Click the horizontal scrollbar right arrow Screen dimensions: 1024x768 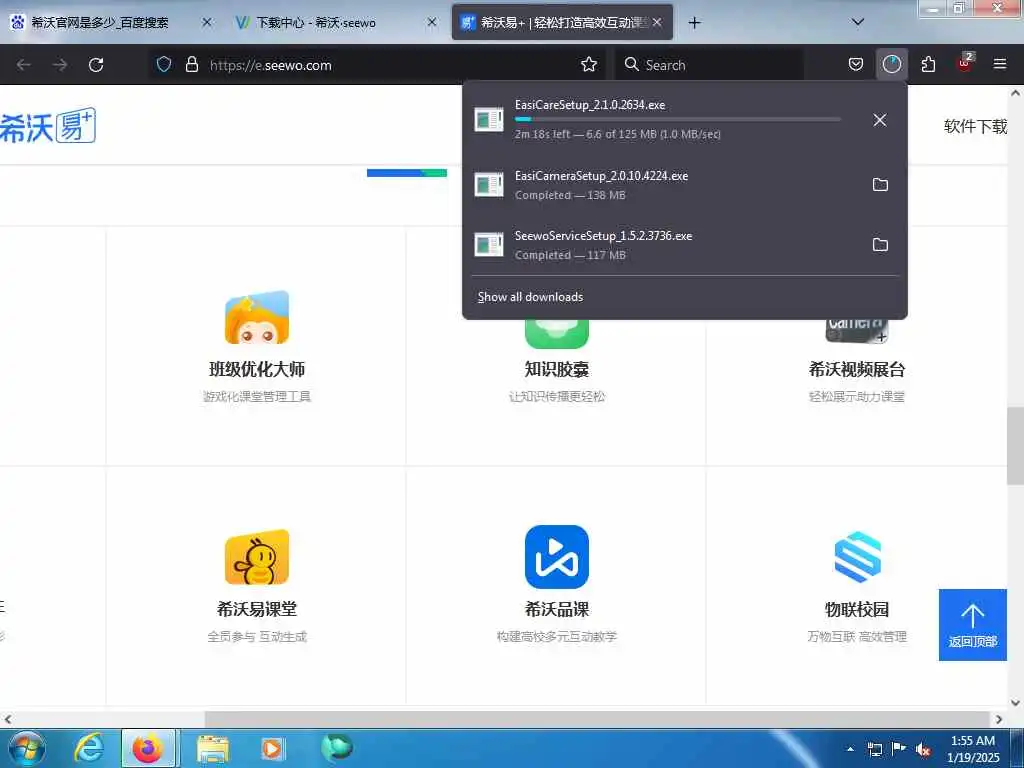pos(999,719)
